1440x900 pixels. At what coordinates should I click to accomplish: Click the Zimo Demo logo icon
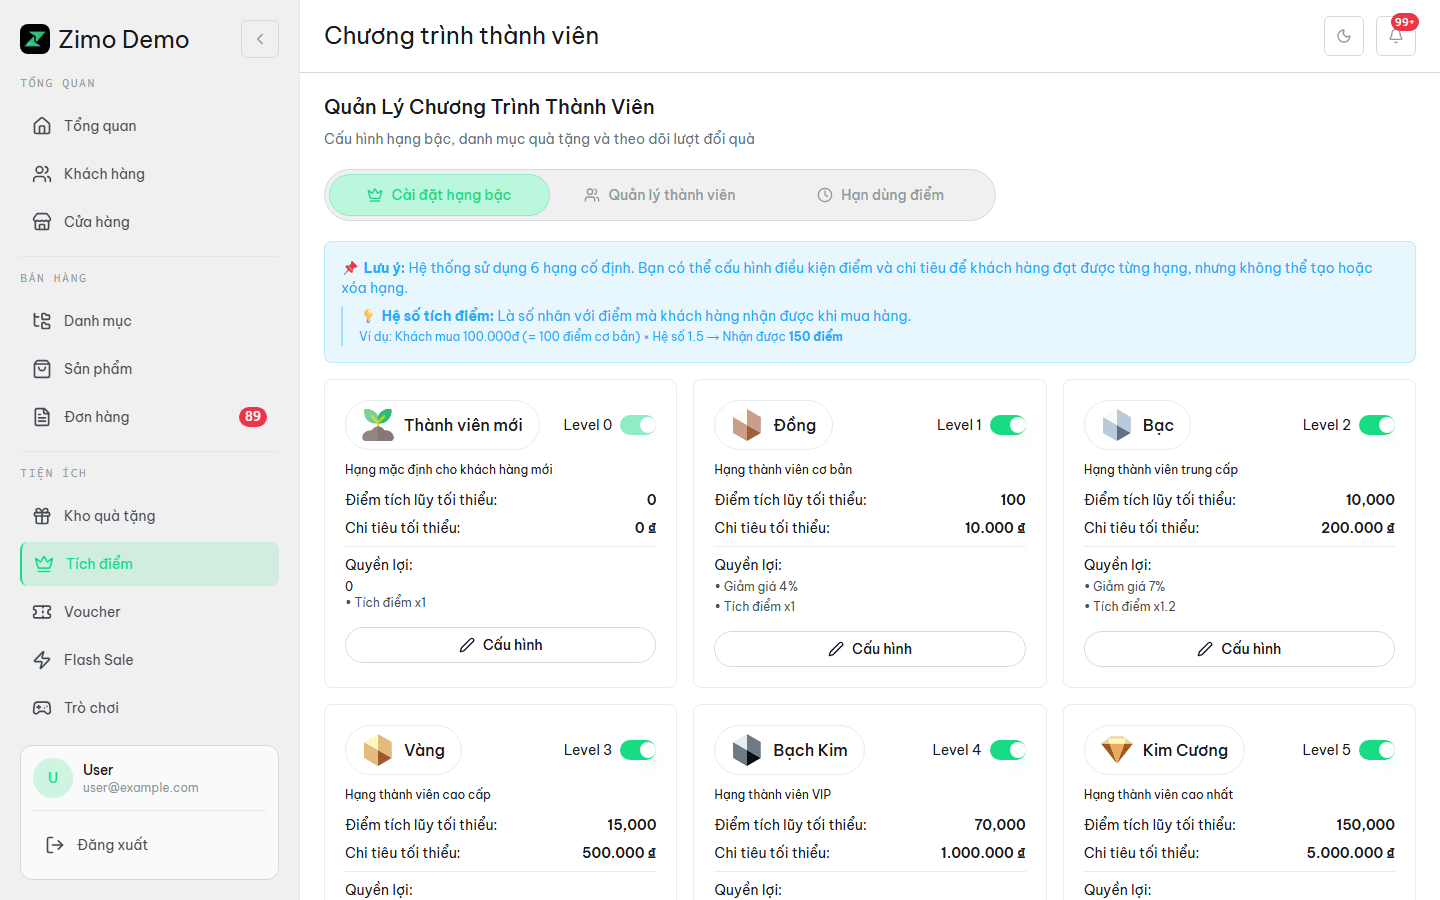coord(35,39)
